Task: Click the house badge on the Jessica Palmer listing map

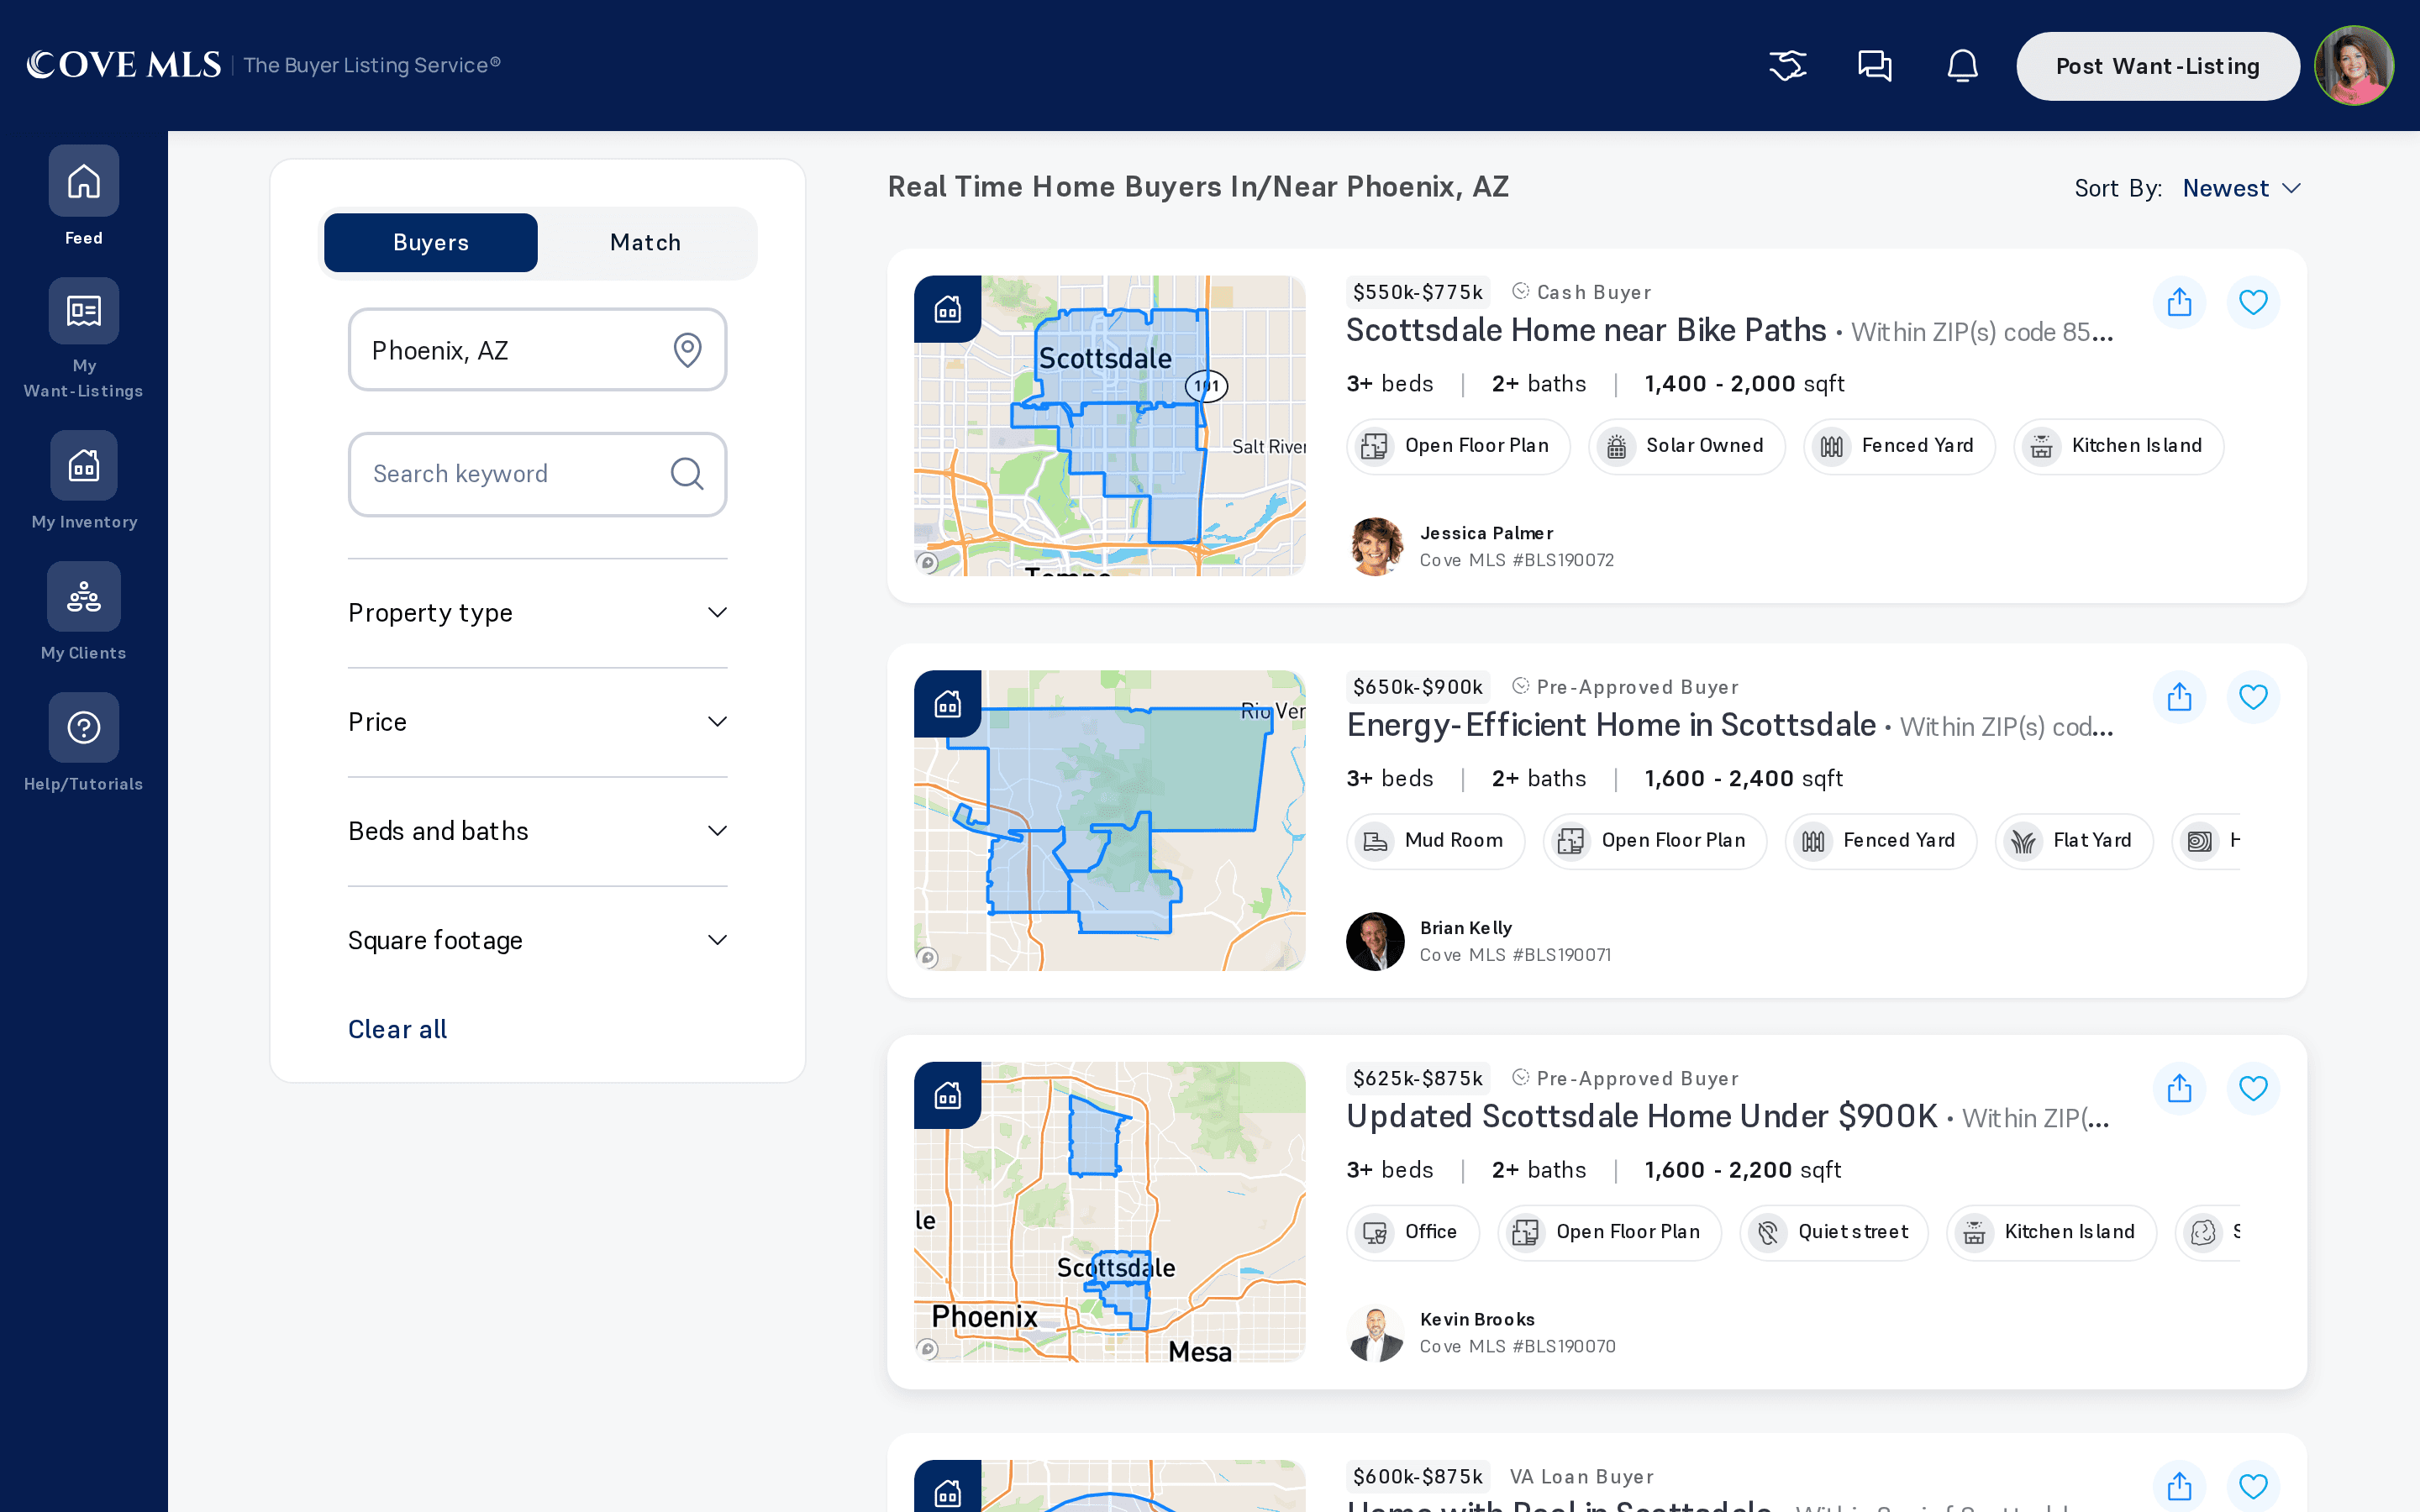Action: (947, 309)
